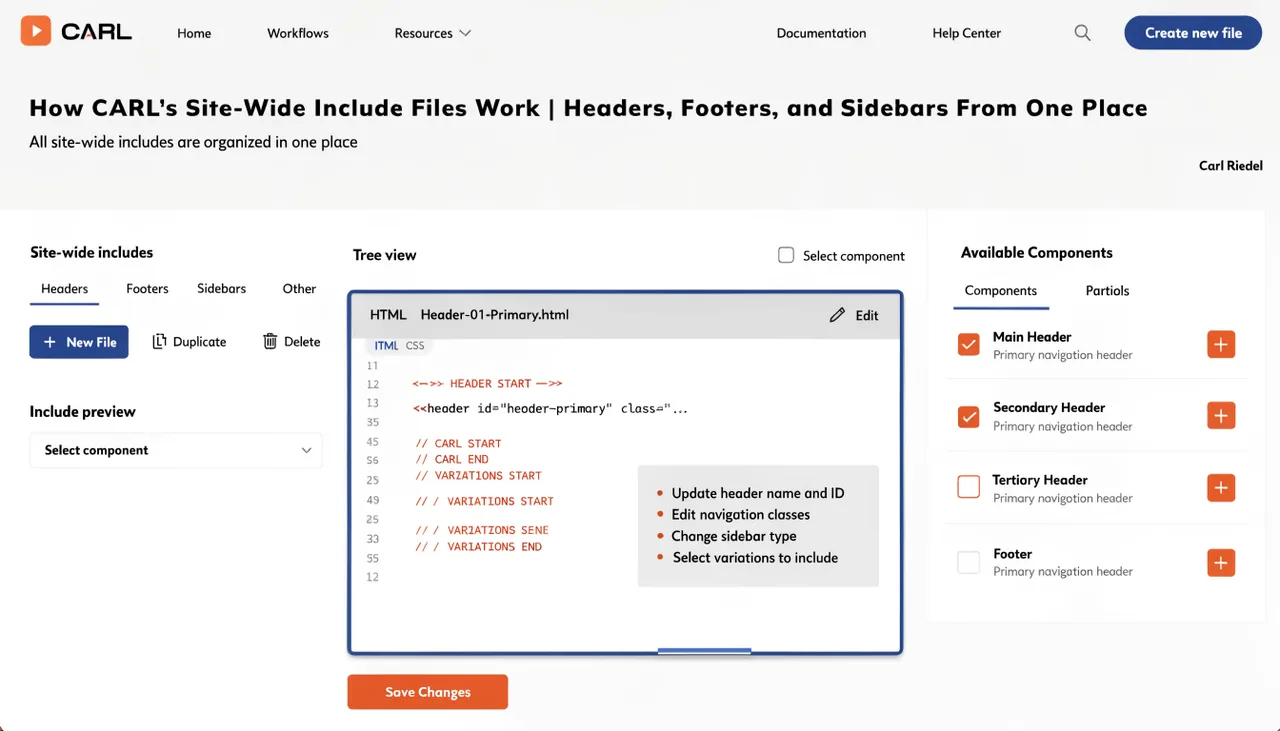Add Tertiary Header with plus icon
Image resolution: width=1280 pixels, height=731 pixels.
click(1221, 488)
